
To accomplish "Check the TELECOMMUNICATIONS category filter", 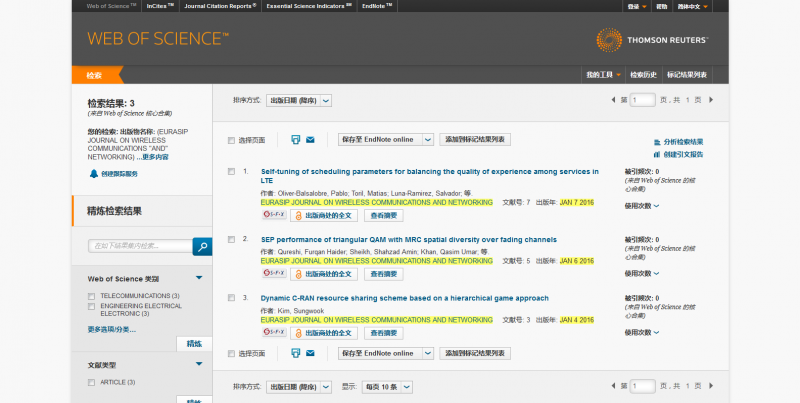I will coord(91,296).
